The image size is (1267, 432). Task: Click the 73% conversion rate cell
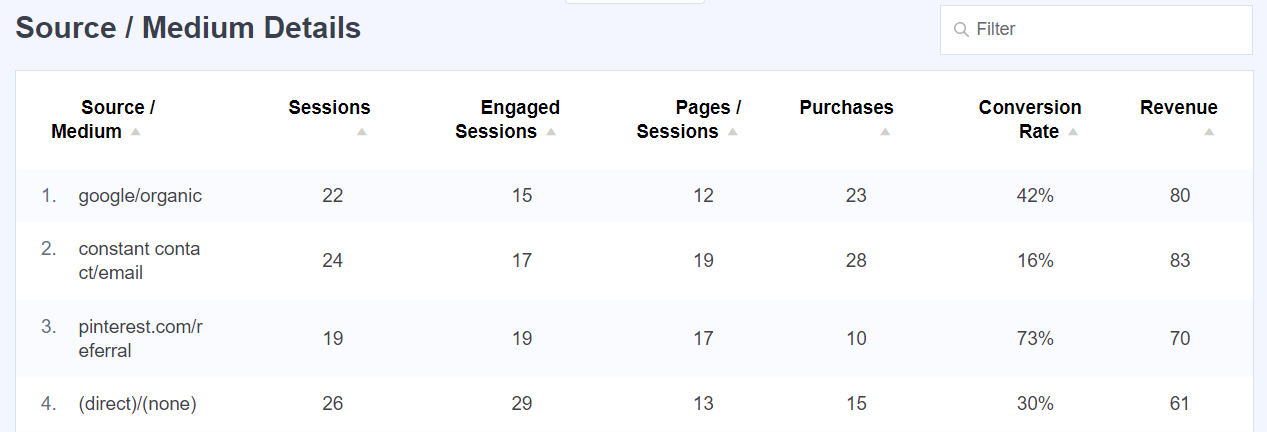pos(1034,339)
